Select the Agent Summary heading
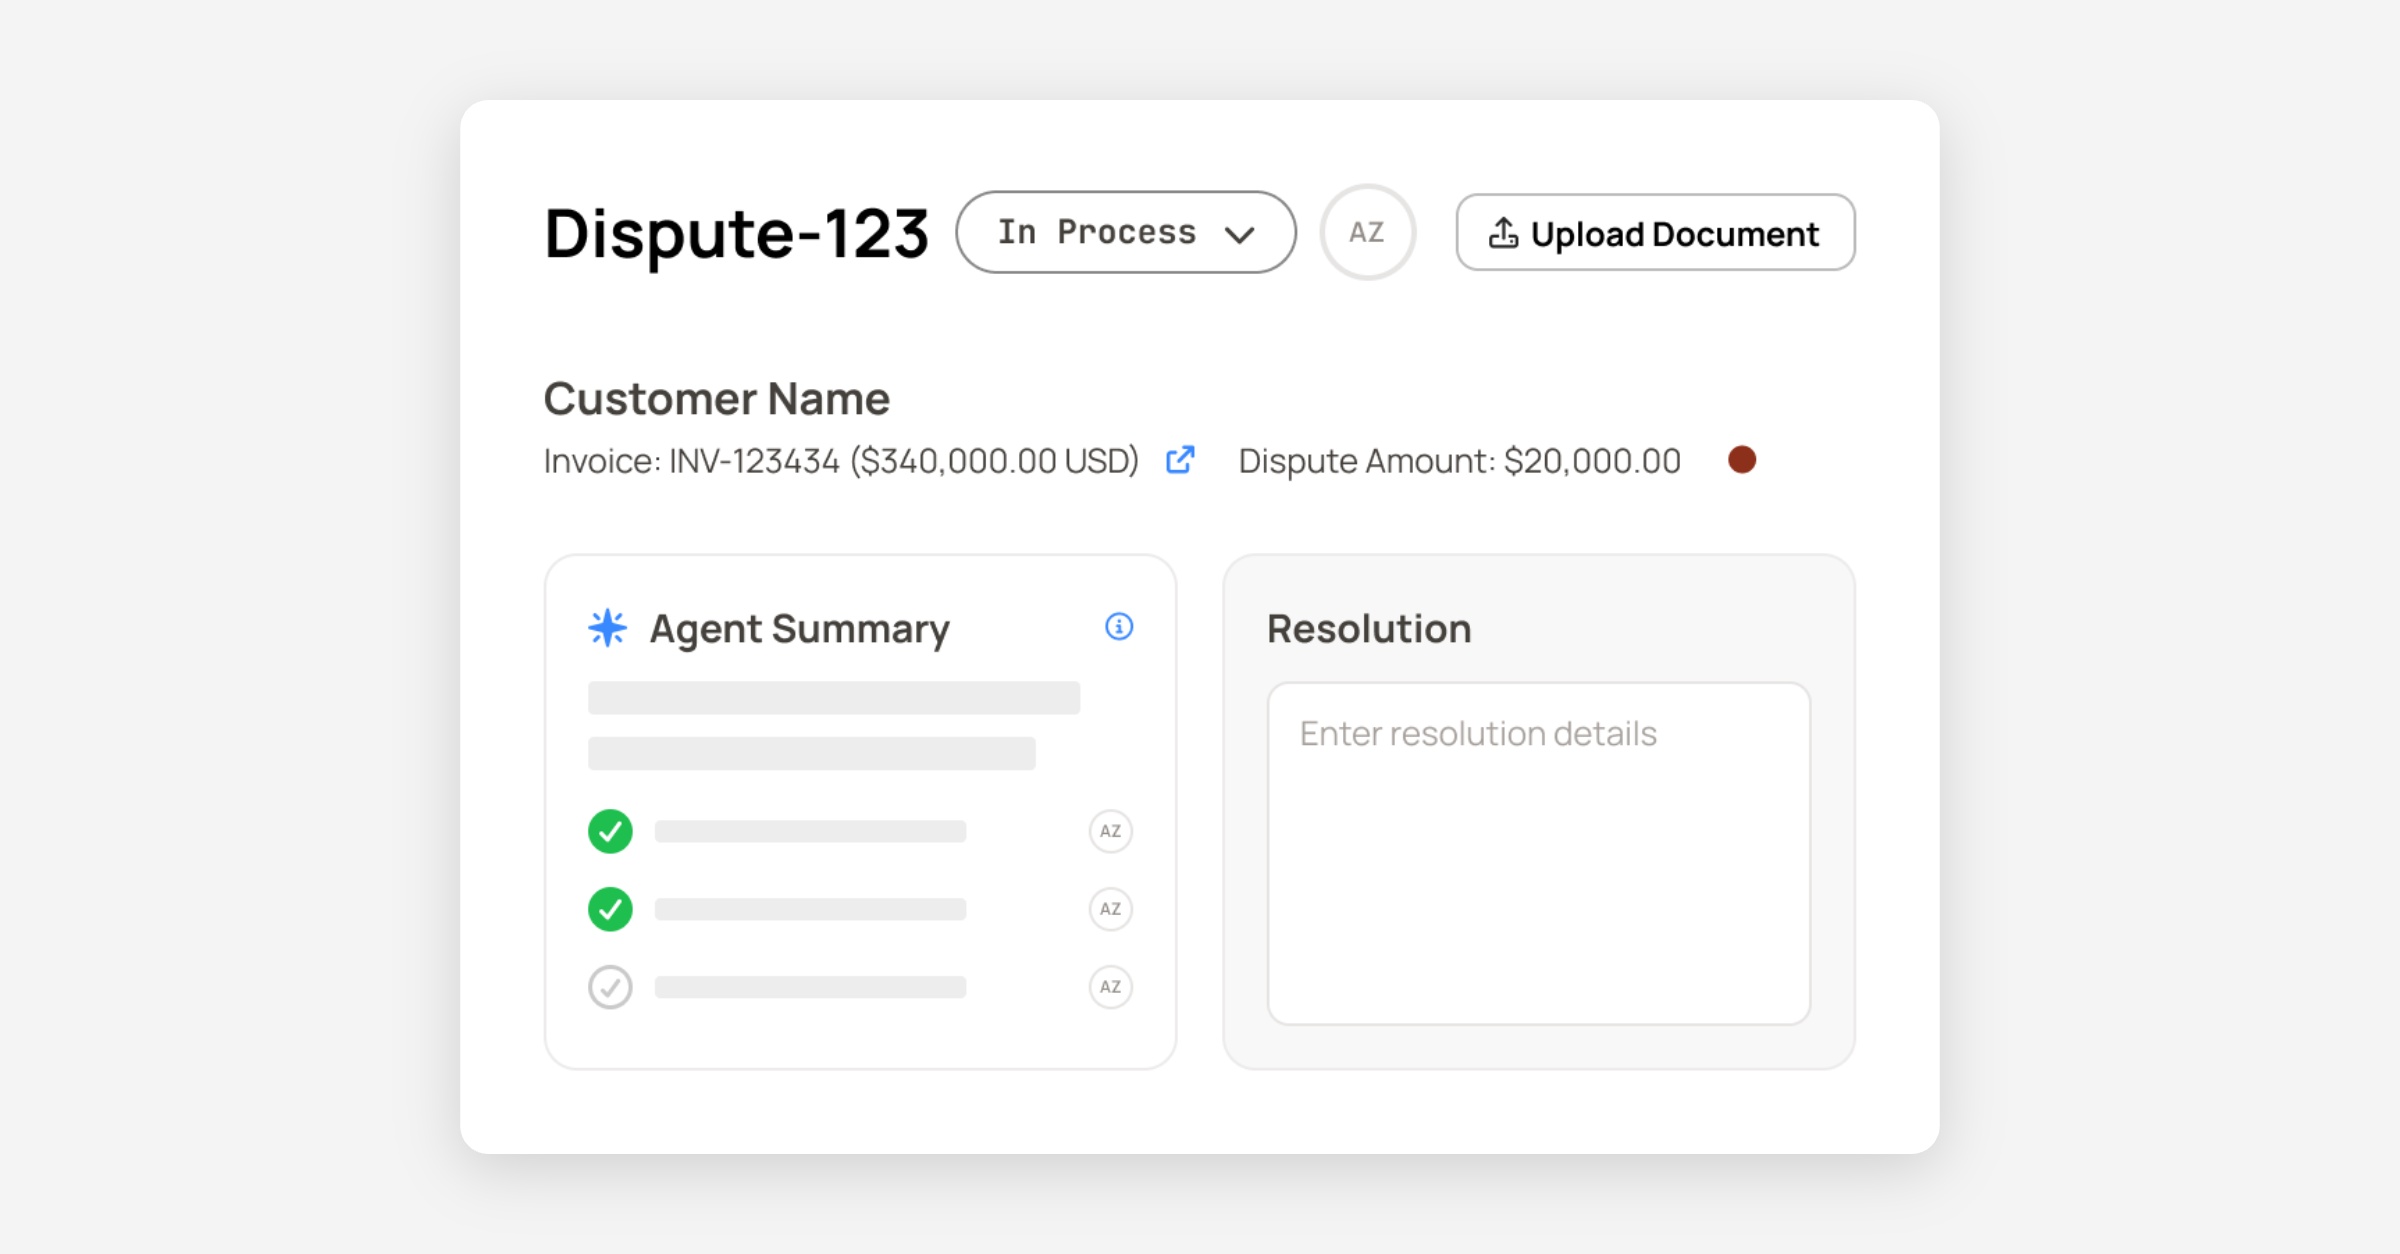The image size is (2400, 1254). (x=799, y=629)
